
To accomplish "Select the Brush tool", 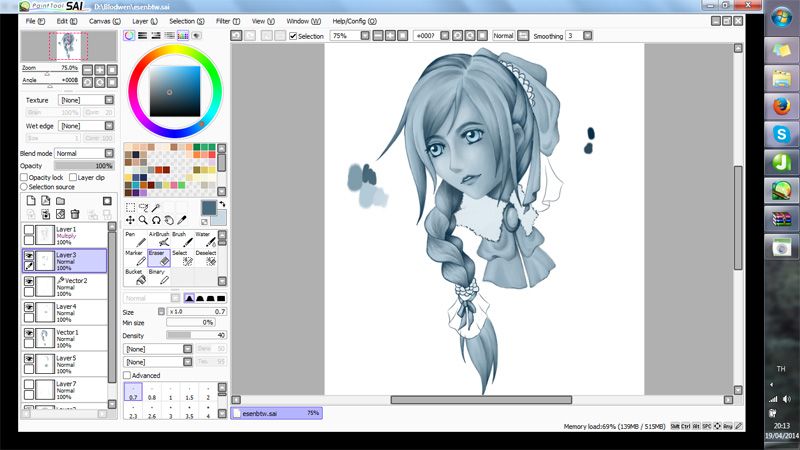I will click(182, 239).
